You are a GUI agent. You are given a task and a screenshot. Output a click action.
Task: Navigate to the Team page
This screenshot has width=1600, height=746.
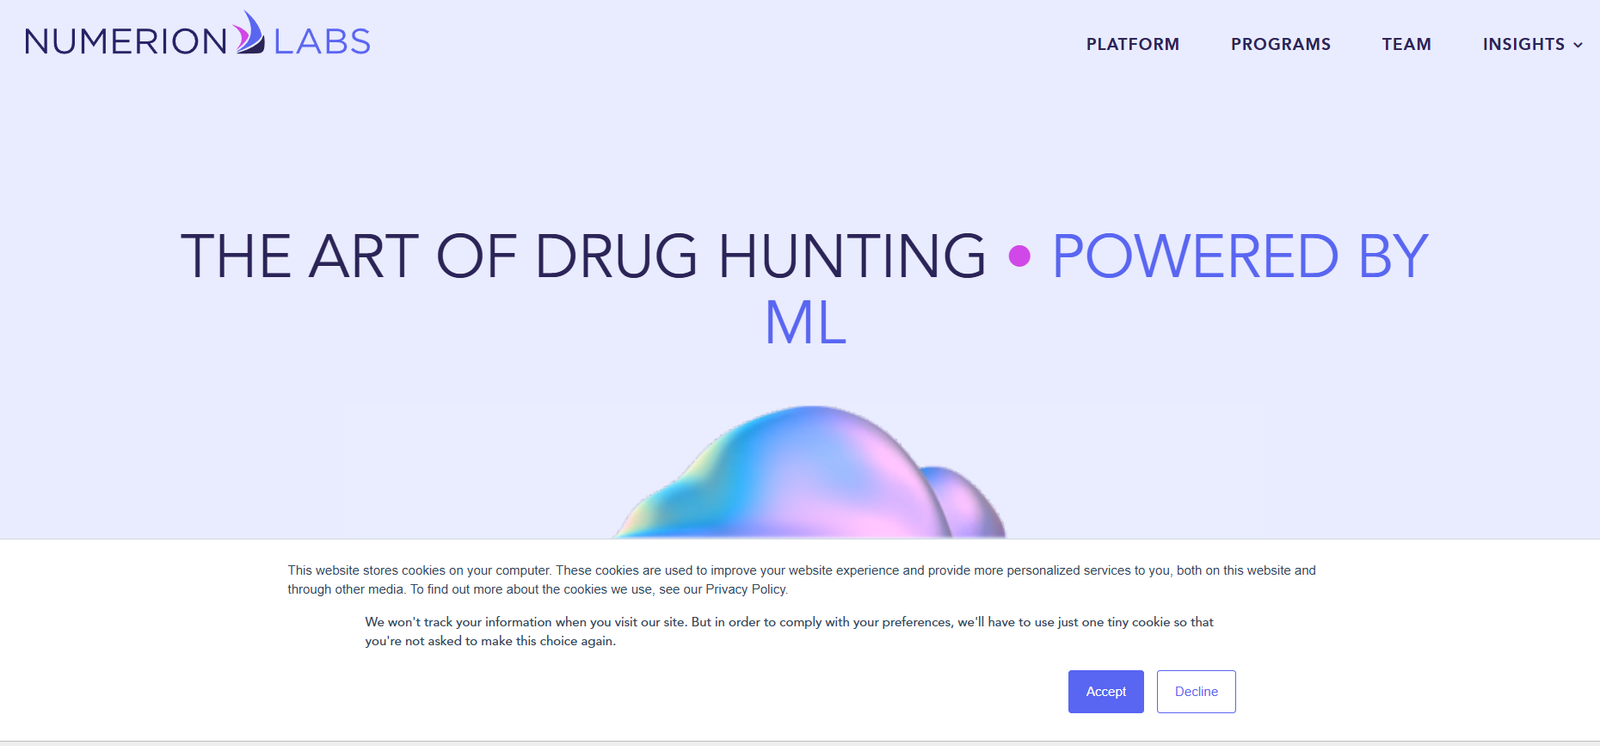click(1406, 44)
